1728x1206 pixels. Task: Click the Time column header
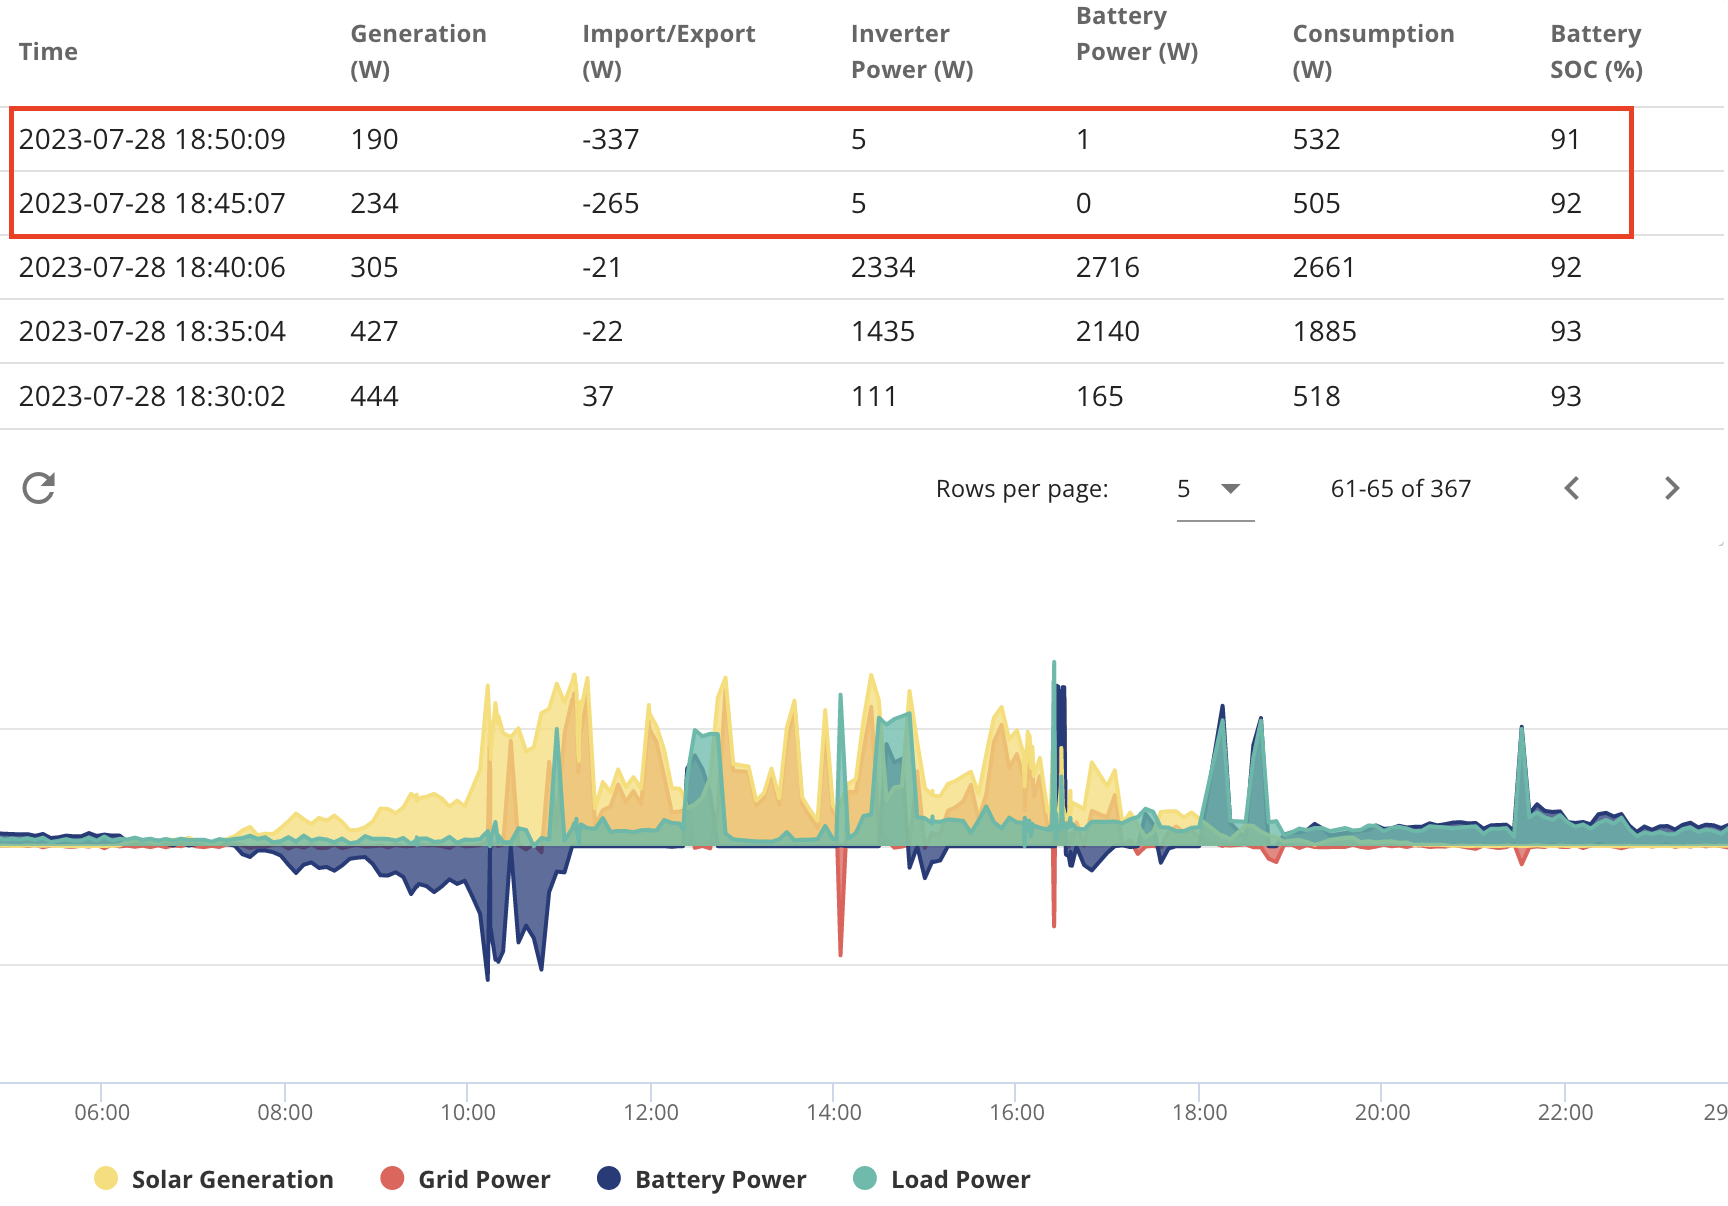[48, 52]
